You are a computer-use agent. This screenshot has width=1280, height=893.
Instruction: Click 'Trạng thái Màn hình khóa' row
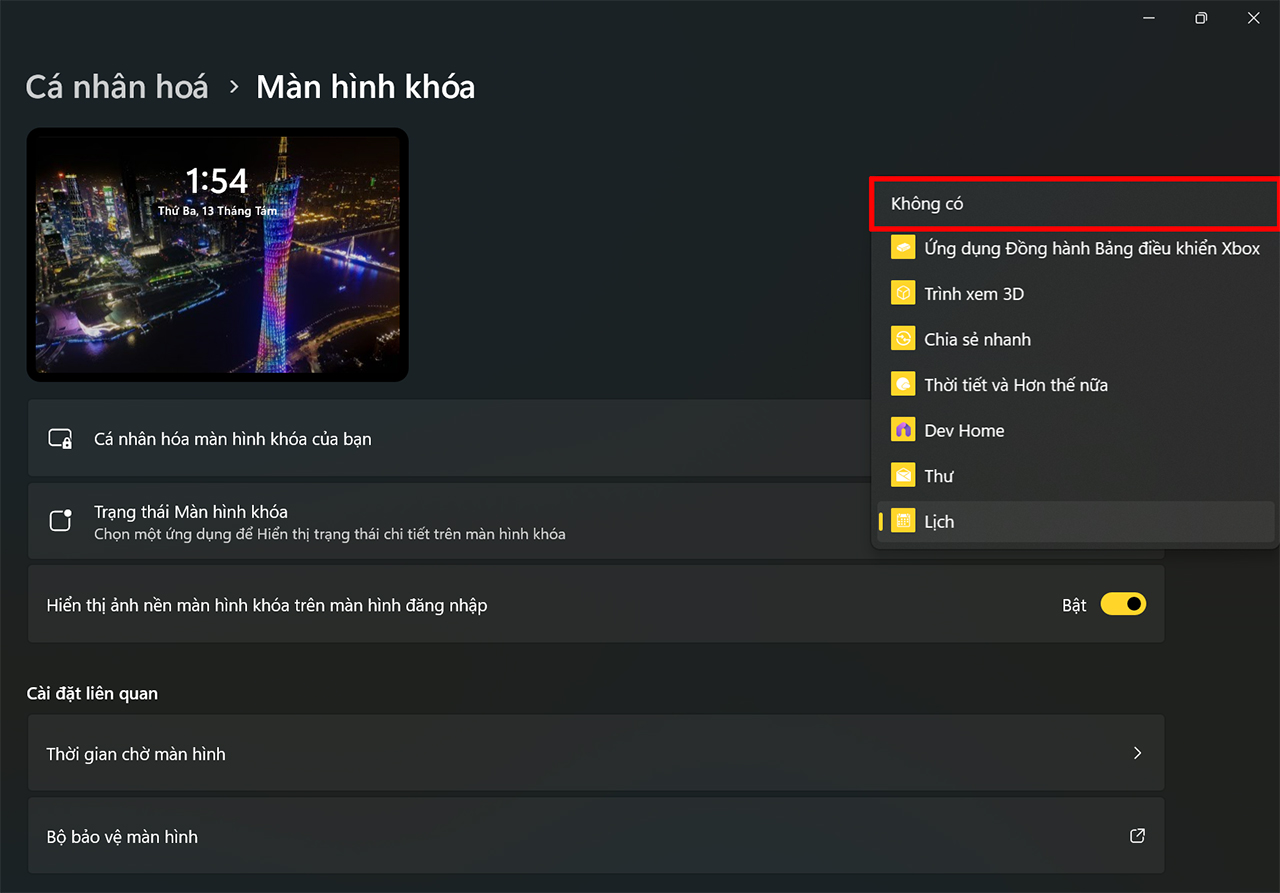(449, 521)
